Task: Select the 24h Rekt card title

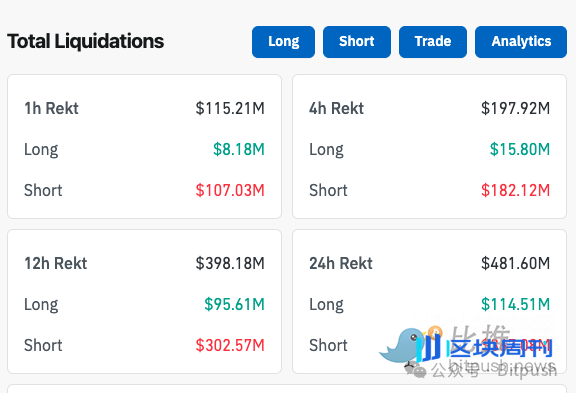Action: pos(341,263)
